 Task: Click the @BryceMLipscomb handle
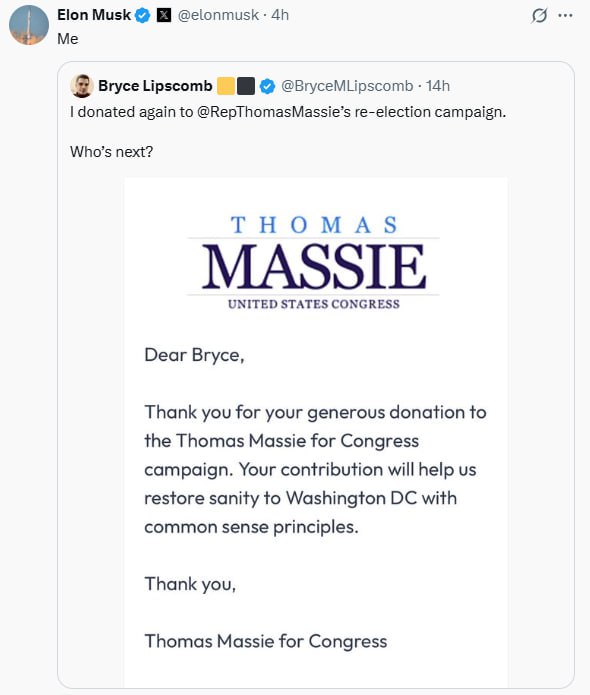click(x=347, y=86)
